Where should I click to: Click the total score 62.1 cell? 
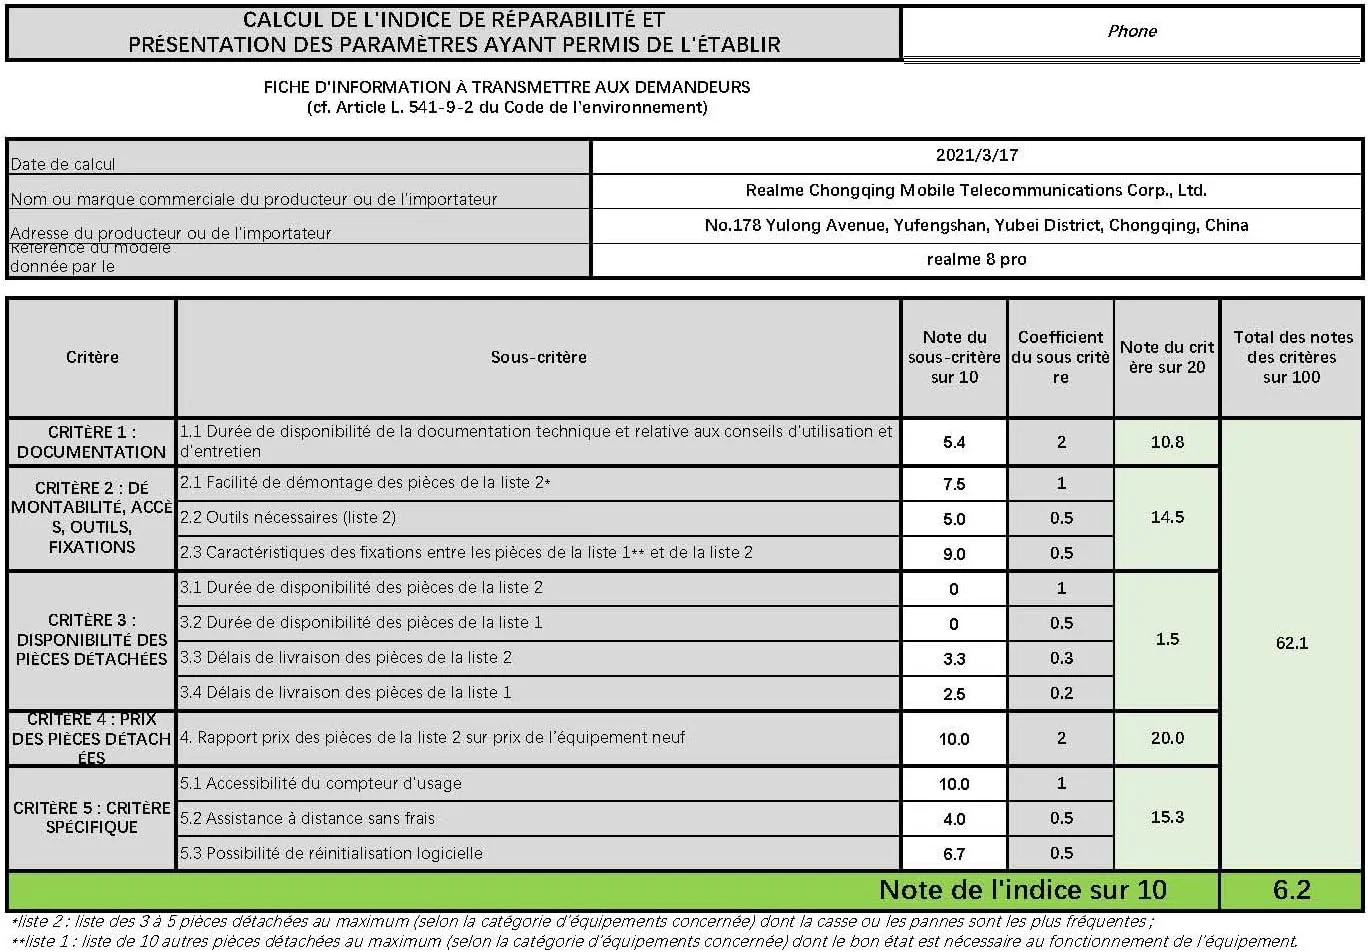[1291, 643]
